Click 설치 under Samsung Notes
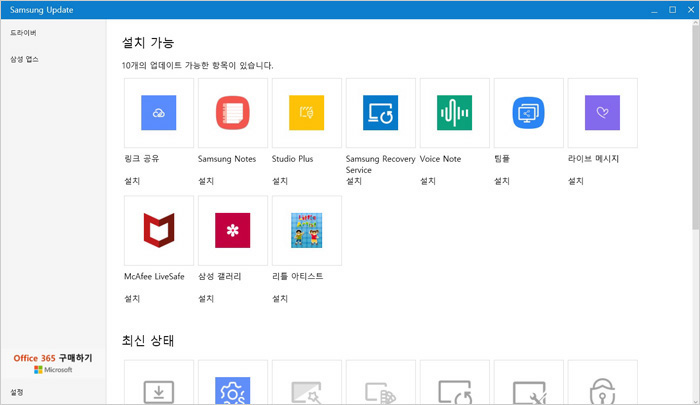 pyautogui.click(x=206, y=181)
